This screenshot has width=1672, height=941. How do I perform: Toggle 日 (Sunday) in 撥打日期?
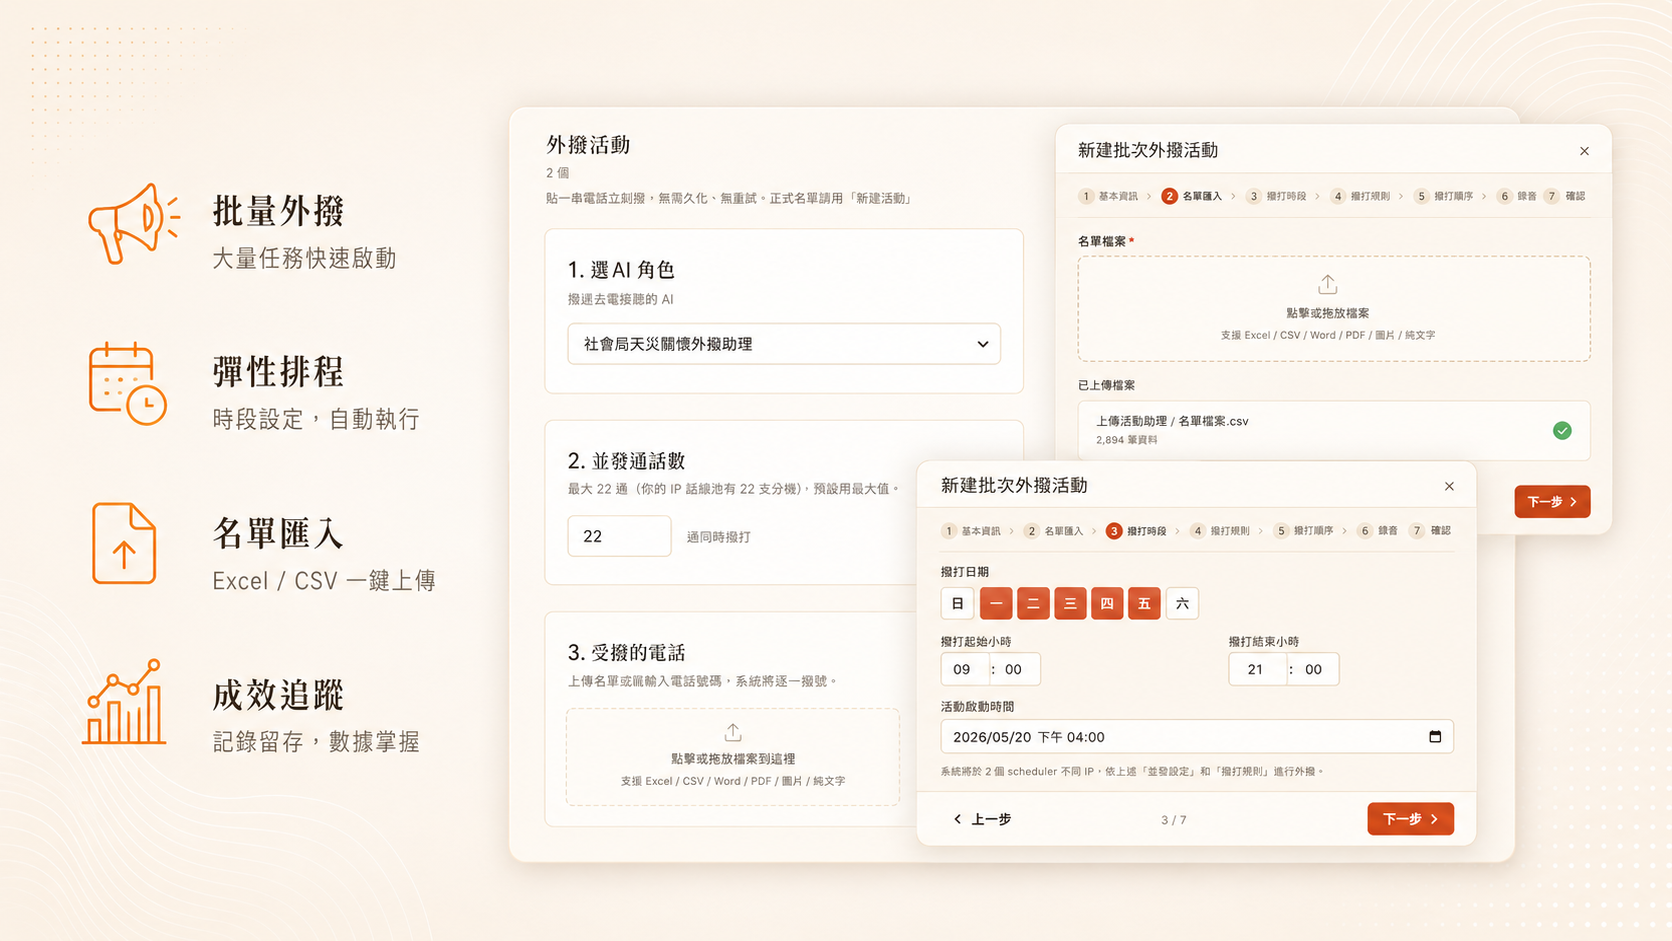957,603
